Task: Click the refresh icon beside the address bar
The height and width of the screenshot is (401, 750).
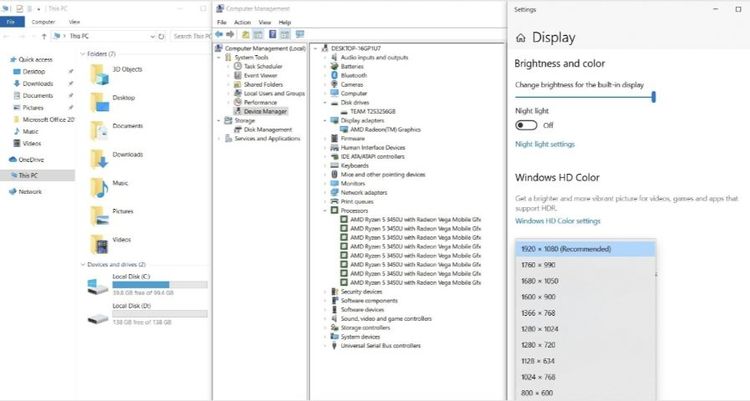Action: coord(162,36)
